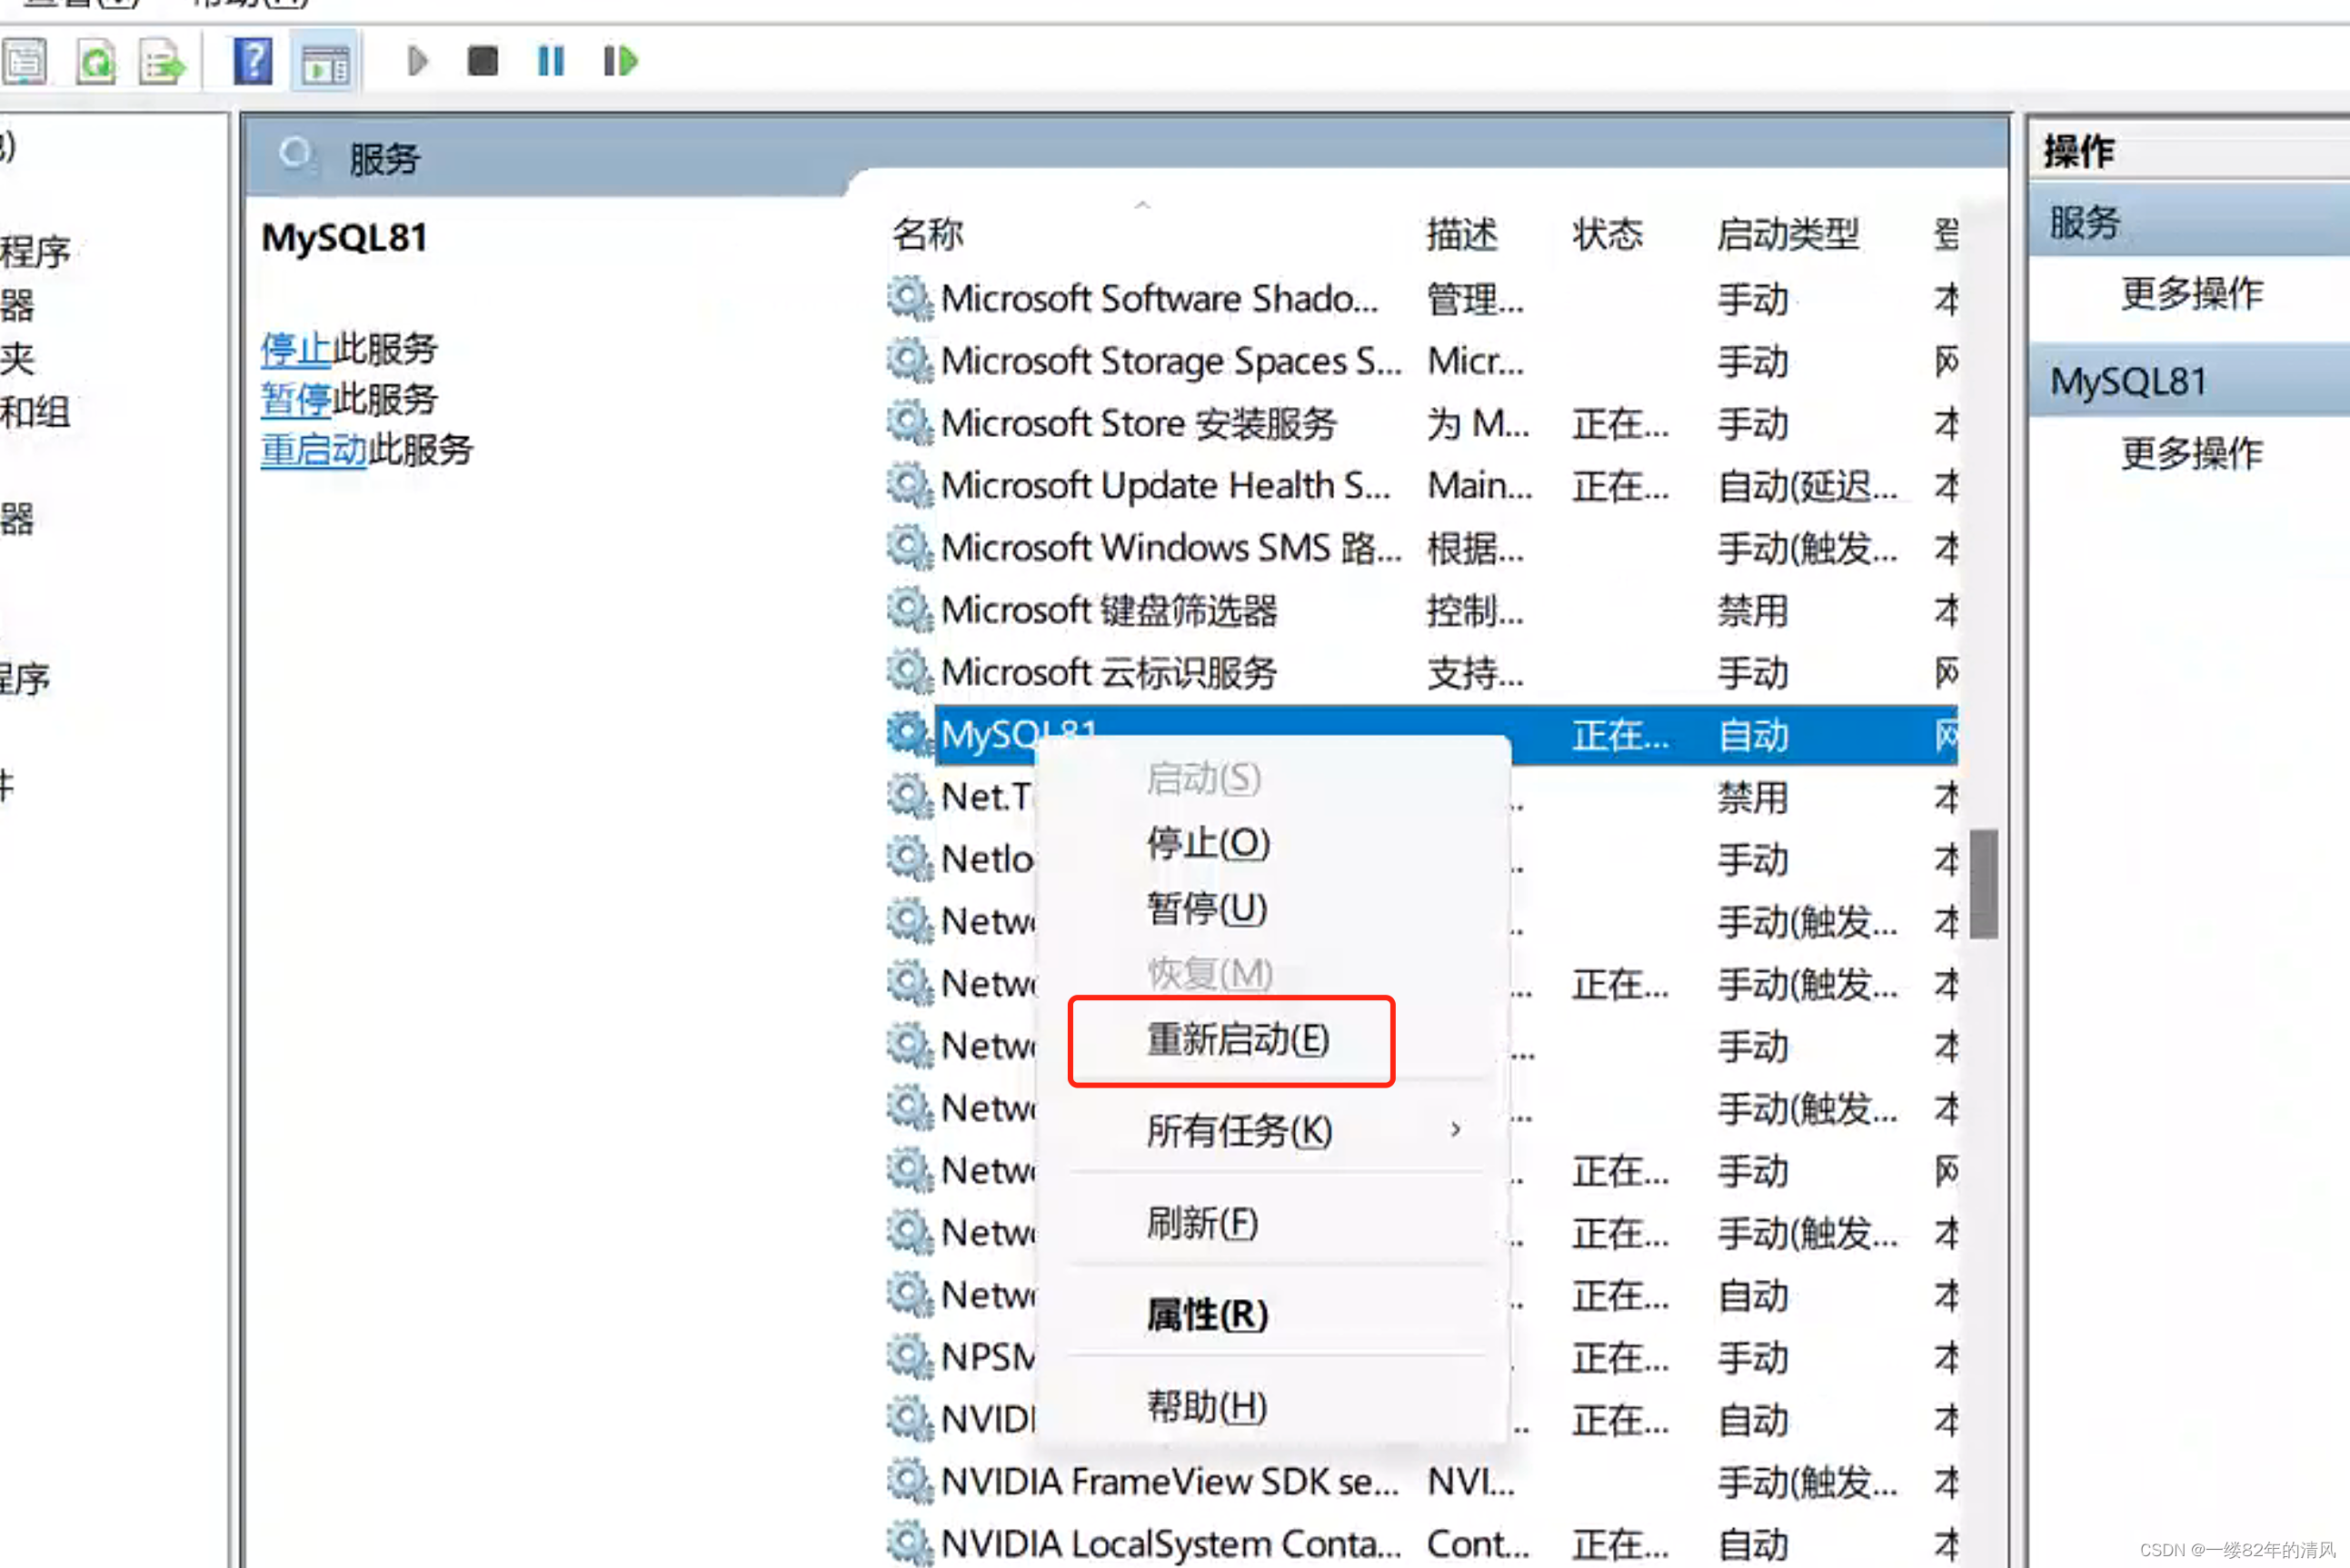The image size is (2350, 1568).
Task: Click gear icon of Microsoft 云标识服务
Action: click(x=909, y=672)
